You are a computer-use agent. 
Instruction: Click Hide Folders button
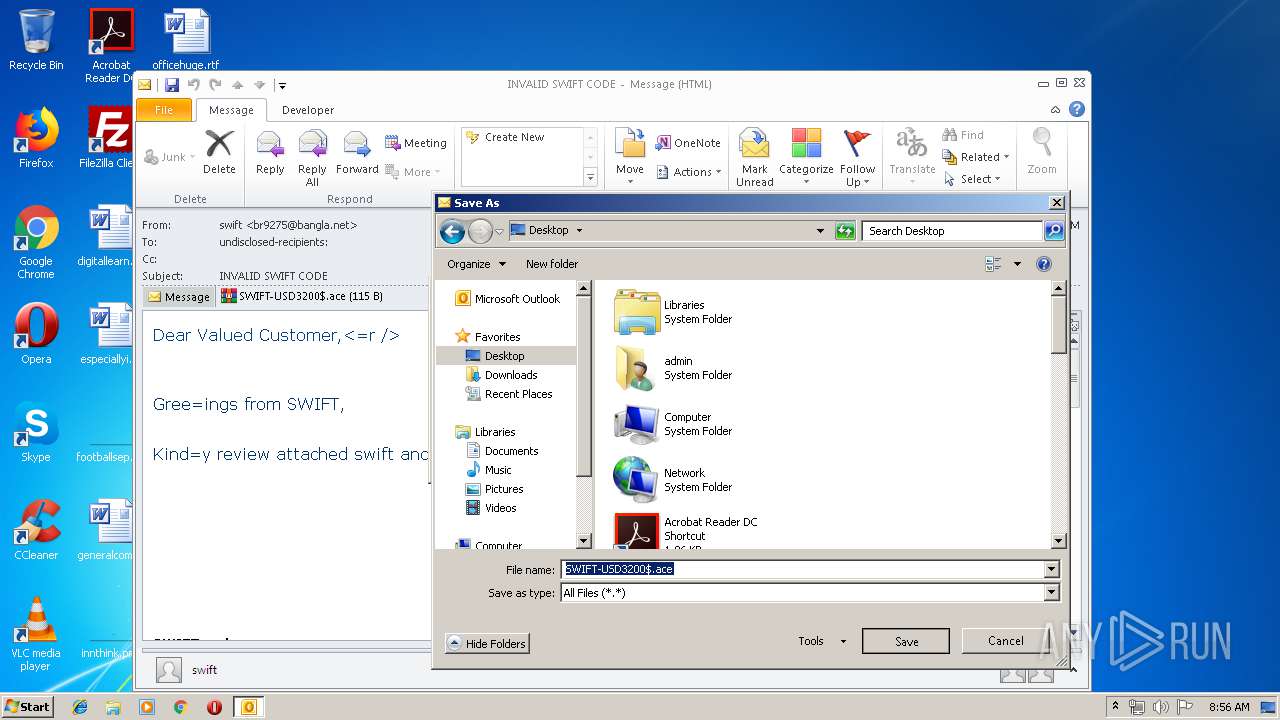coord(486,644)
